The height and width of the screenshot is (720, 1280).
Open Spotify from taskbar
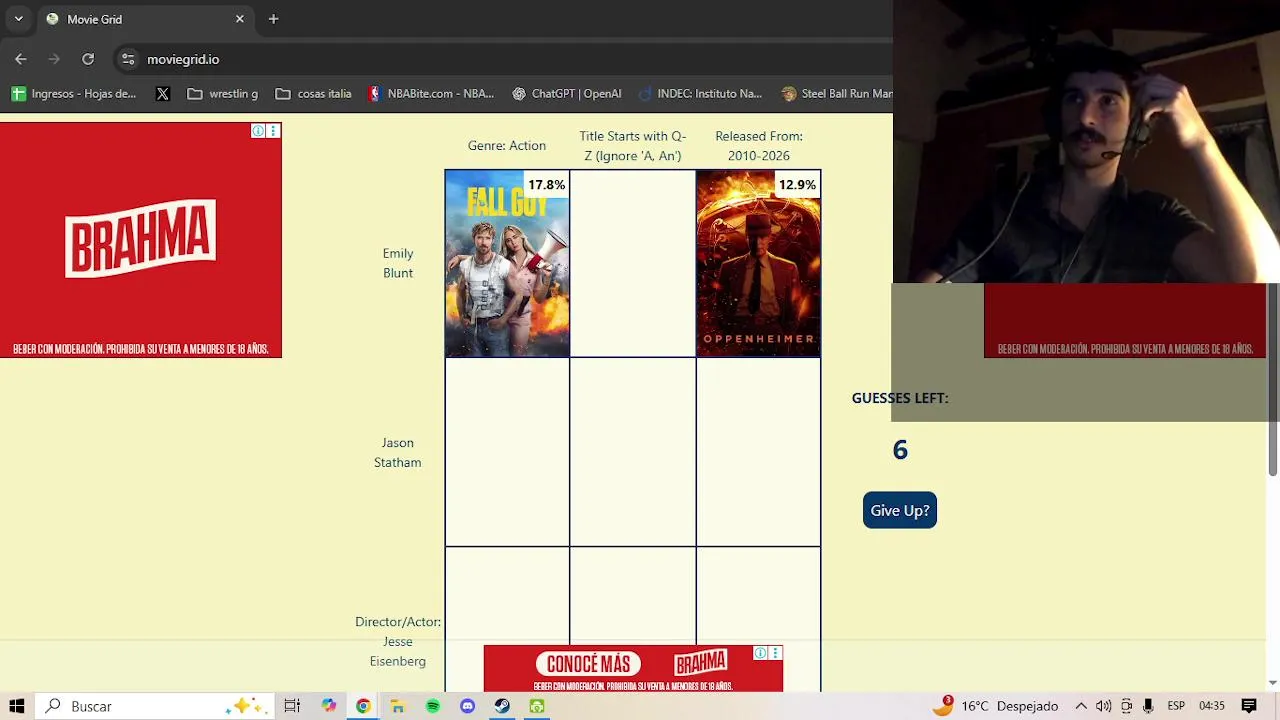tap(433, 706)
